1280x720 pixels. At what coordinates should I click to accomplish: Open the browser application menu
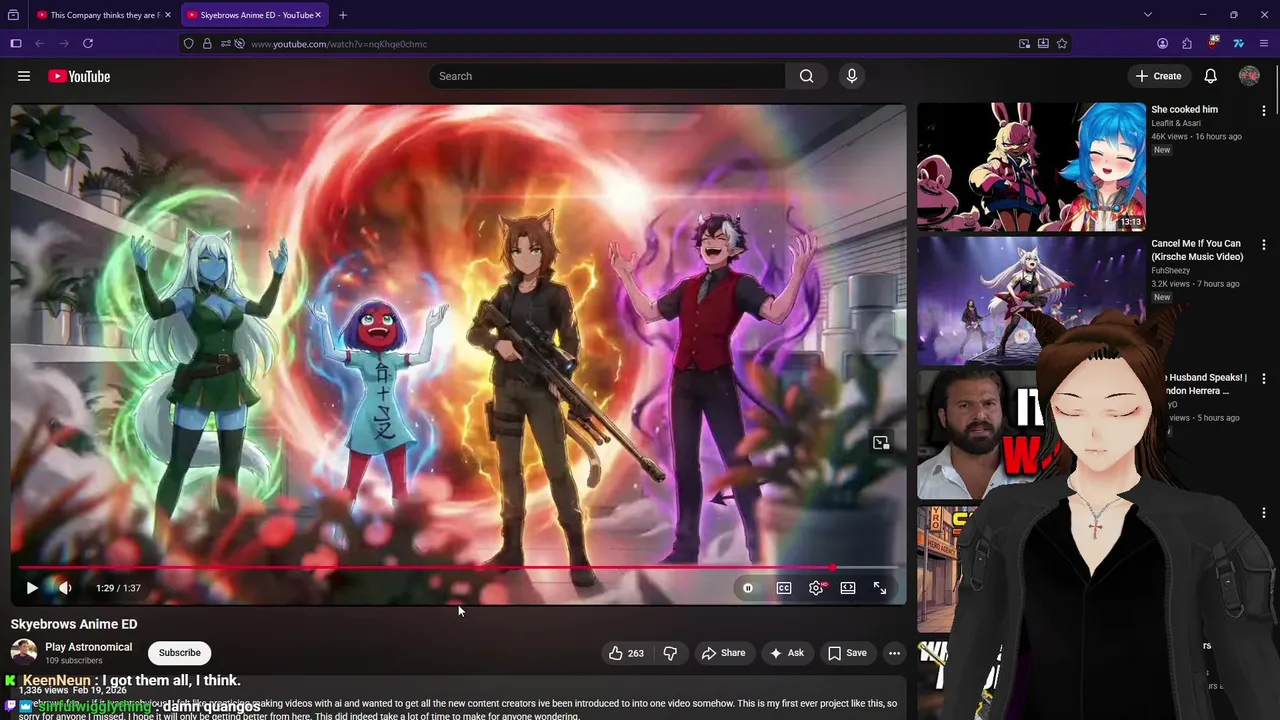tap(1265, 44)
